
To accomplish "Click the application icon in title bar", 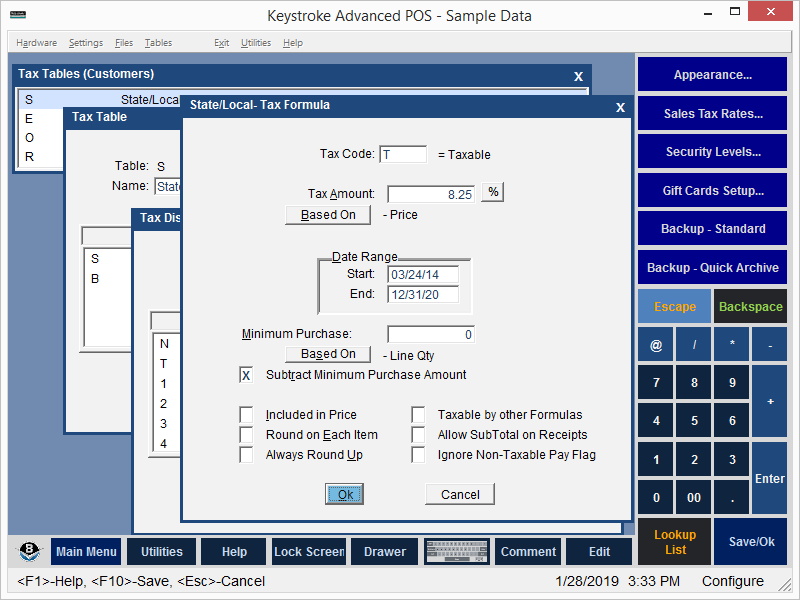I will pyautogui.click(x=18, y=15).
